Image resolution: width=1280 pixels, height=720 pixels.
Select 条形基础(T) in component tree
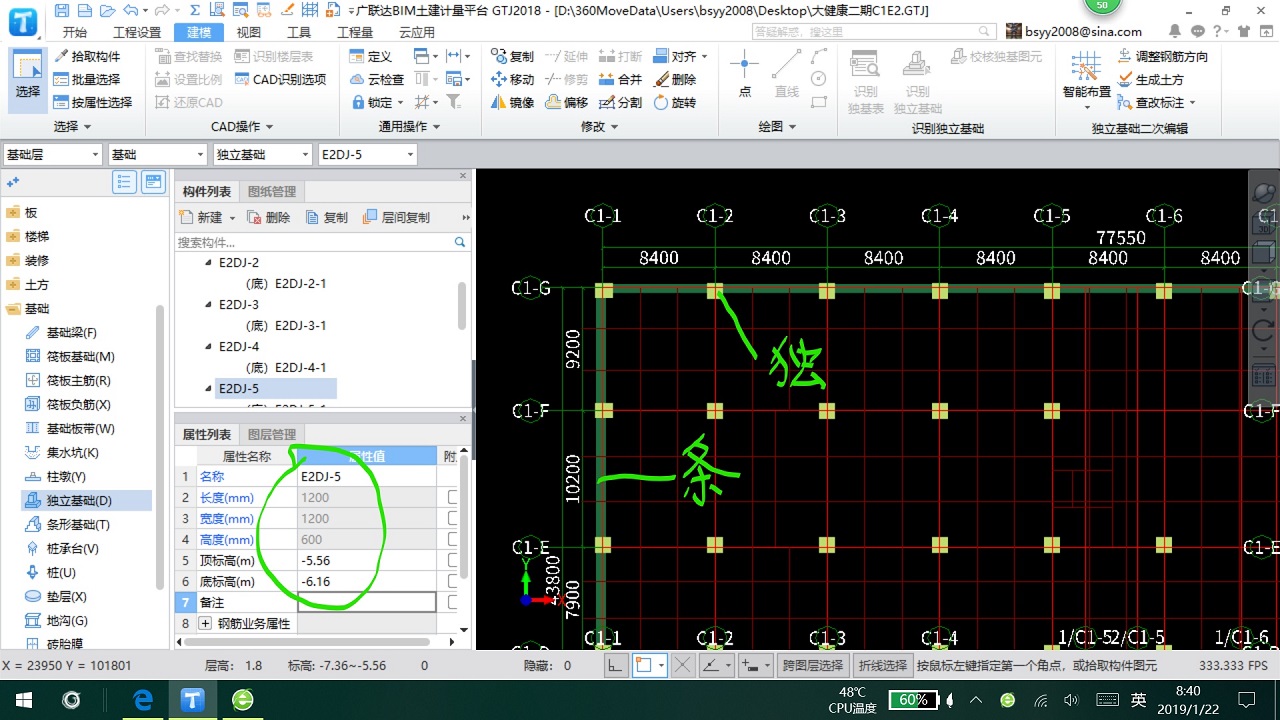(x=67, y=525)
